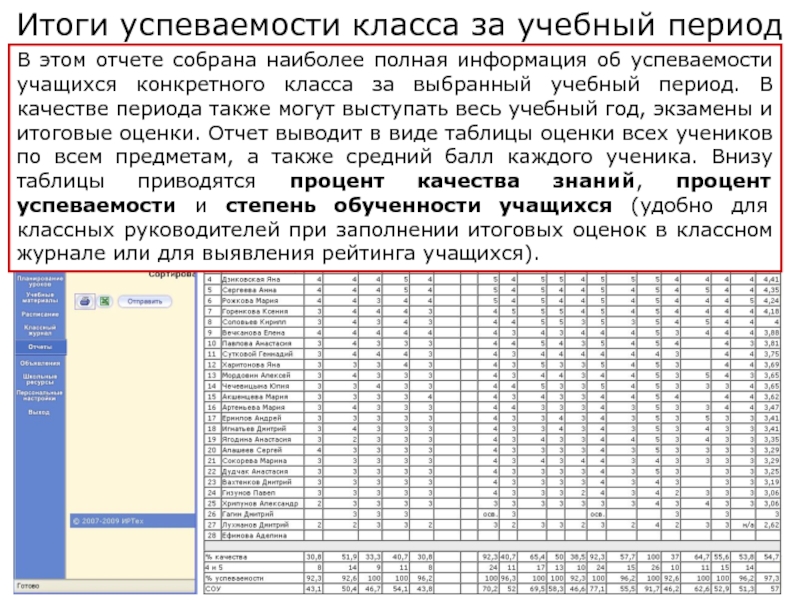Screen dimensions: 800x600
Task: Click the average score 3,62
Action: (x=771, y=397)
